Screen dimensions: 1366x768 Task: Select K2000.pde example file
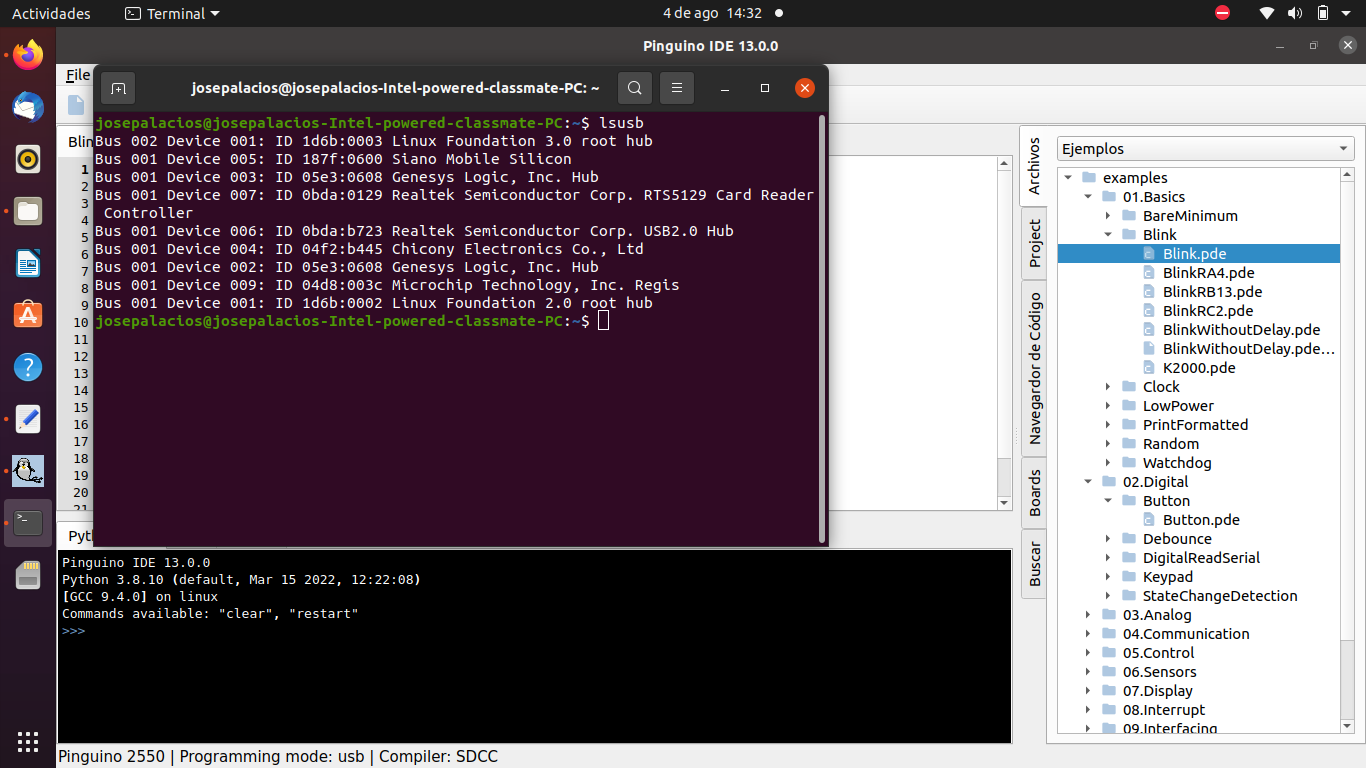pyautogui.click(x=1199, y=368)
